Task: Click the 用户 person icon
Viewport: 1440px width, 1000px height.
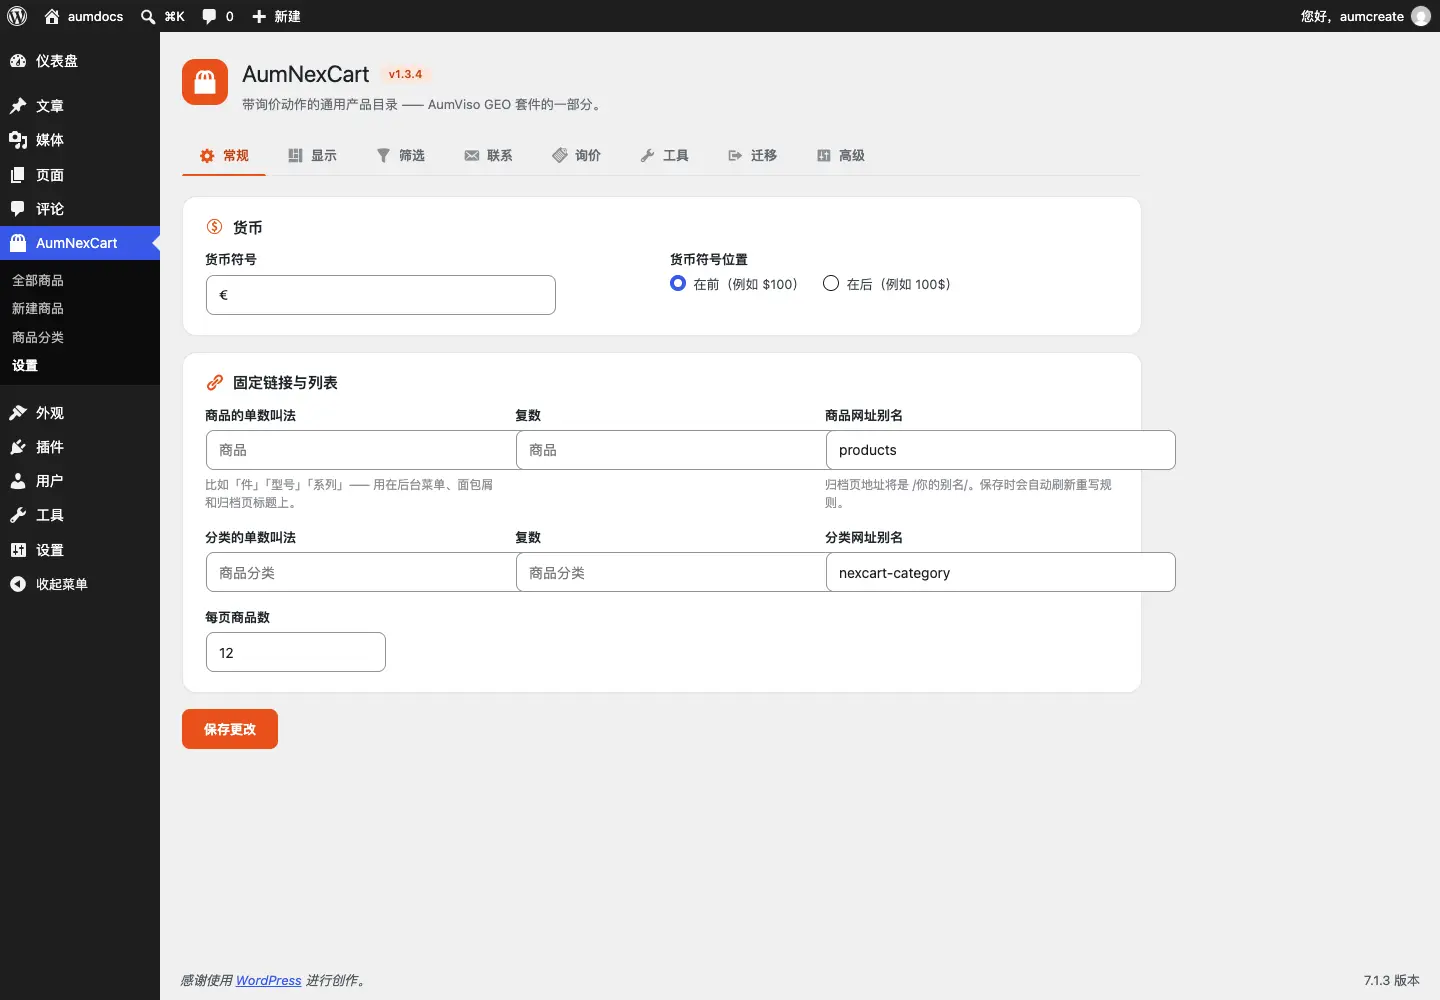Action: click(18, 481)
